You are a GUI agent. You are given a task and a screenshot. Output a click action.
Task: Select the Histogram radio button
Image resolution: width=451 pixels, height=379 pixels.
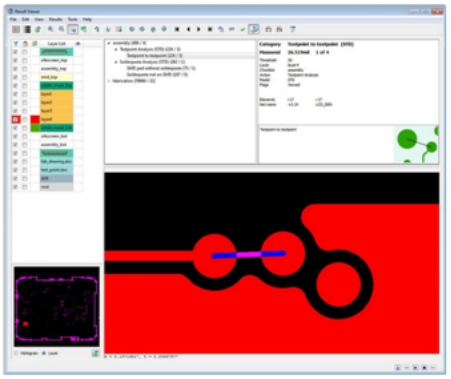pos(16,353)
